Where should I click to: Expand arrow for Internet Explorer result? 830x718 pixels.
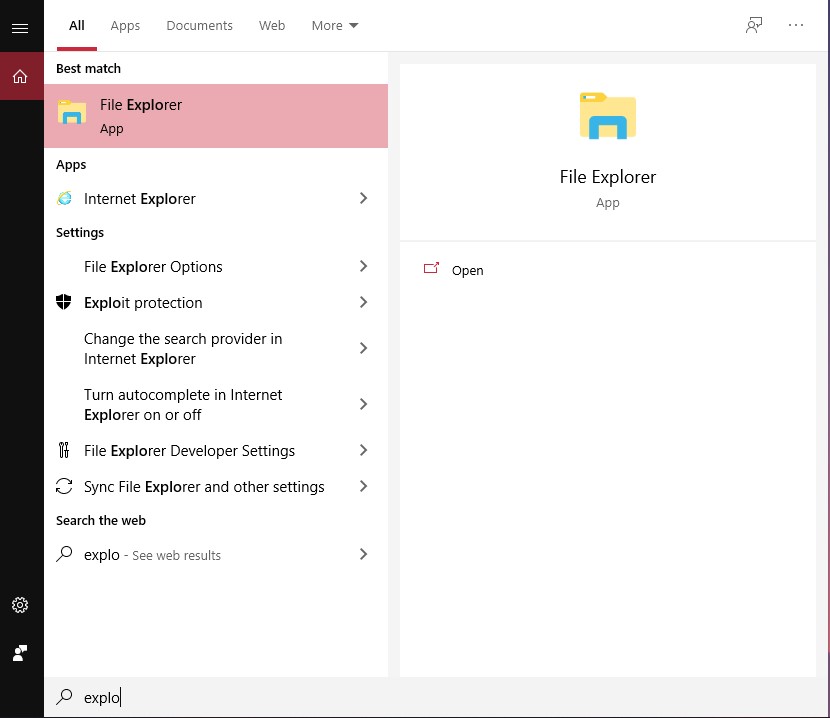(363, 198)
